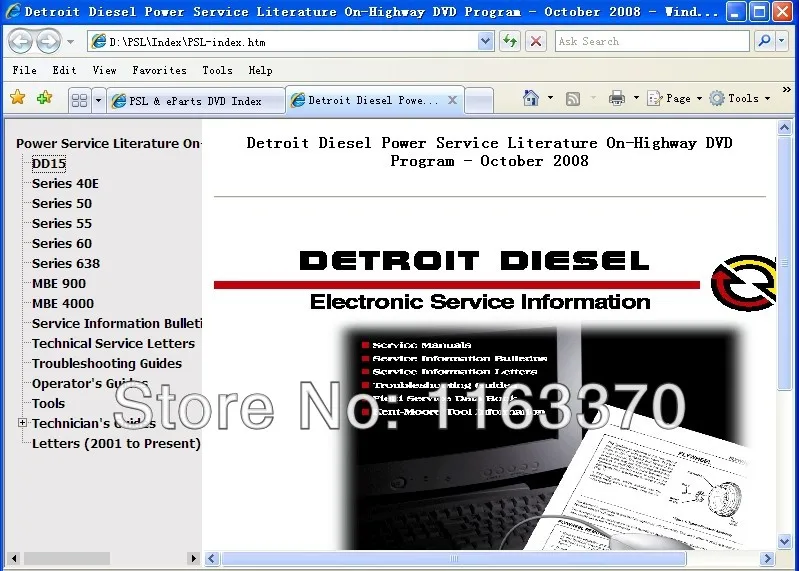The width and height of the screenshot is (799, 571).
Task: Click the Favorites Center star icon
Action: (18, 97)
